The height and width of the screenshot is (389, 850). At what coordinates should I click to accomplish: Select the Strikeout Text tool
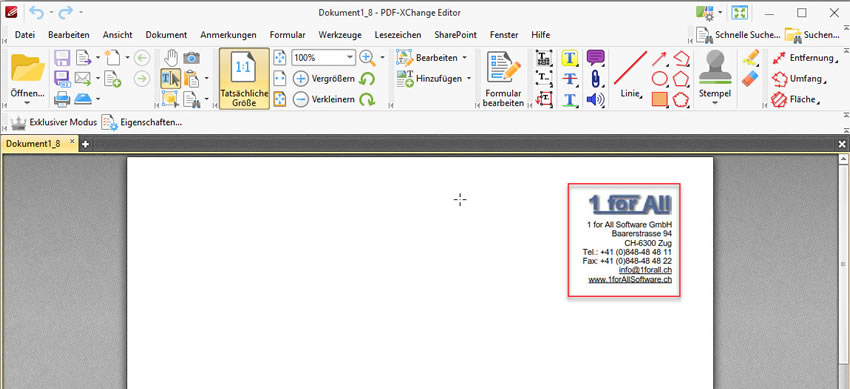pos(569,79)
